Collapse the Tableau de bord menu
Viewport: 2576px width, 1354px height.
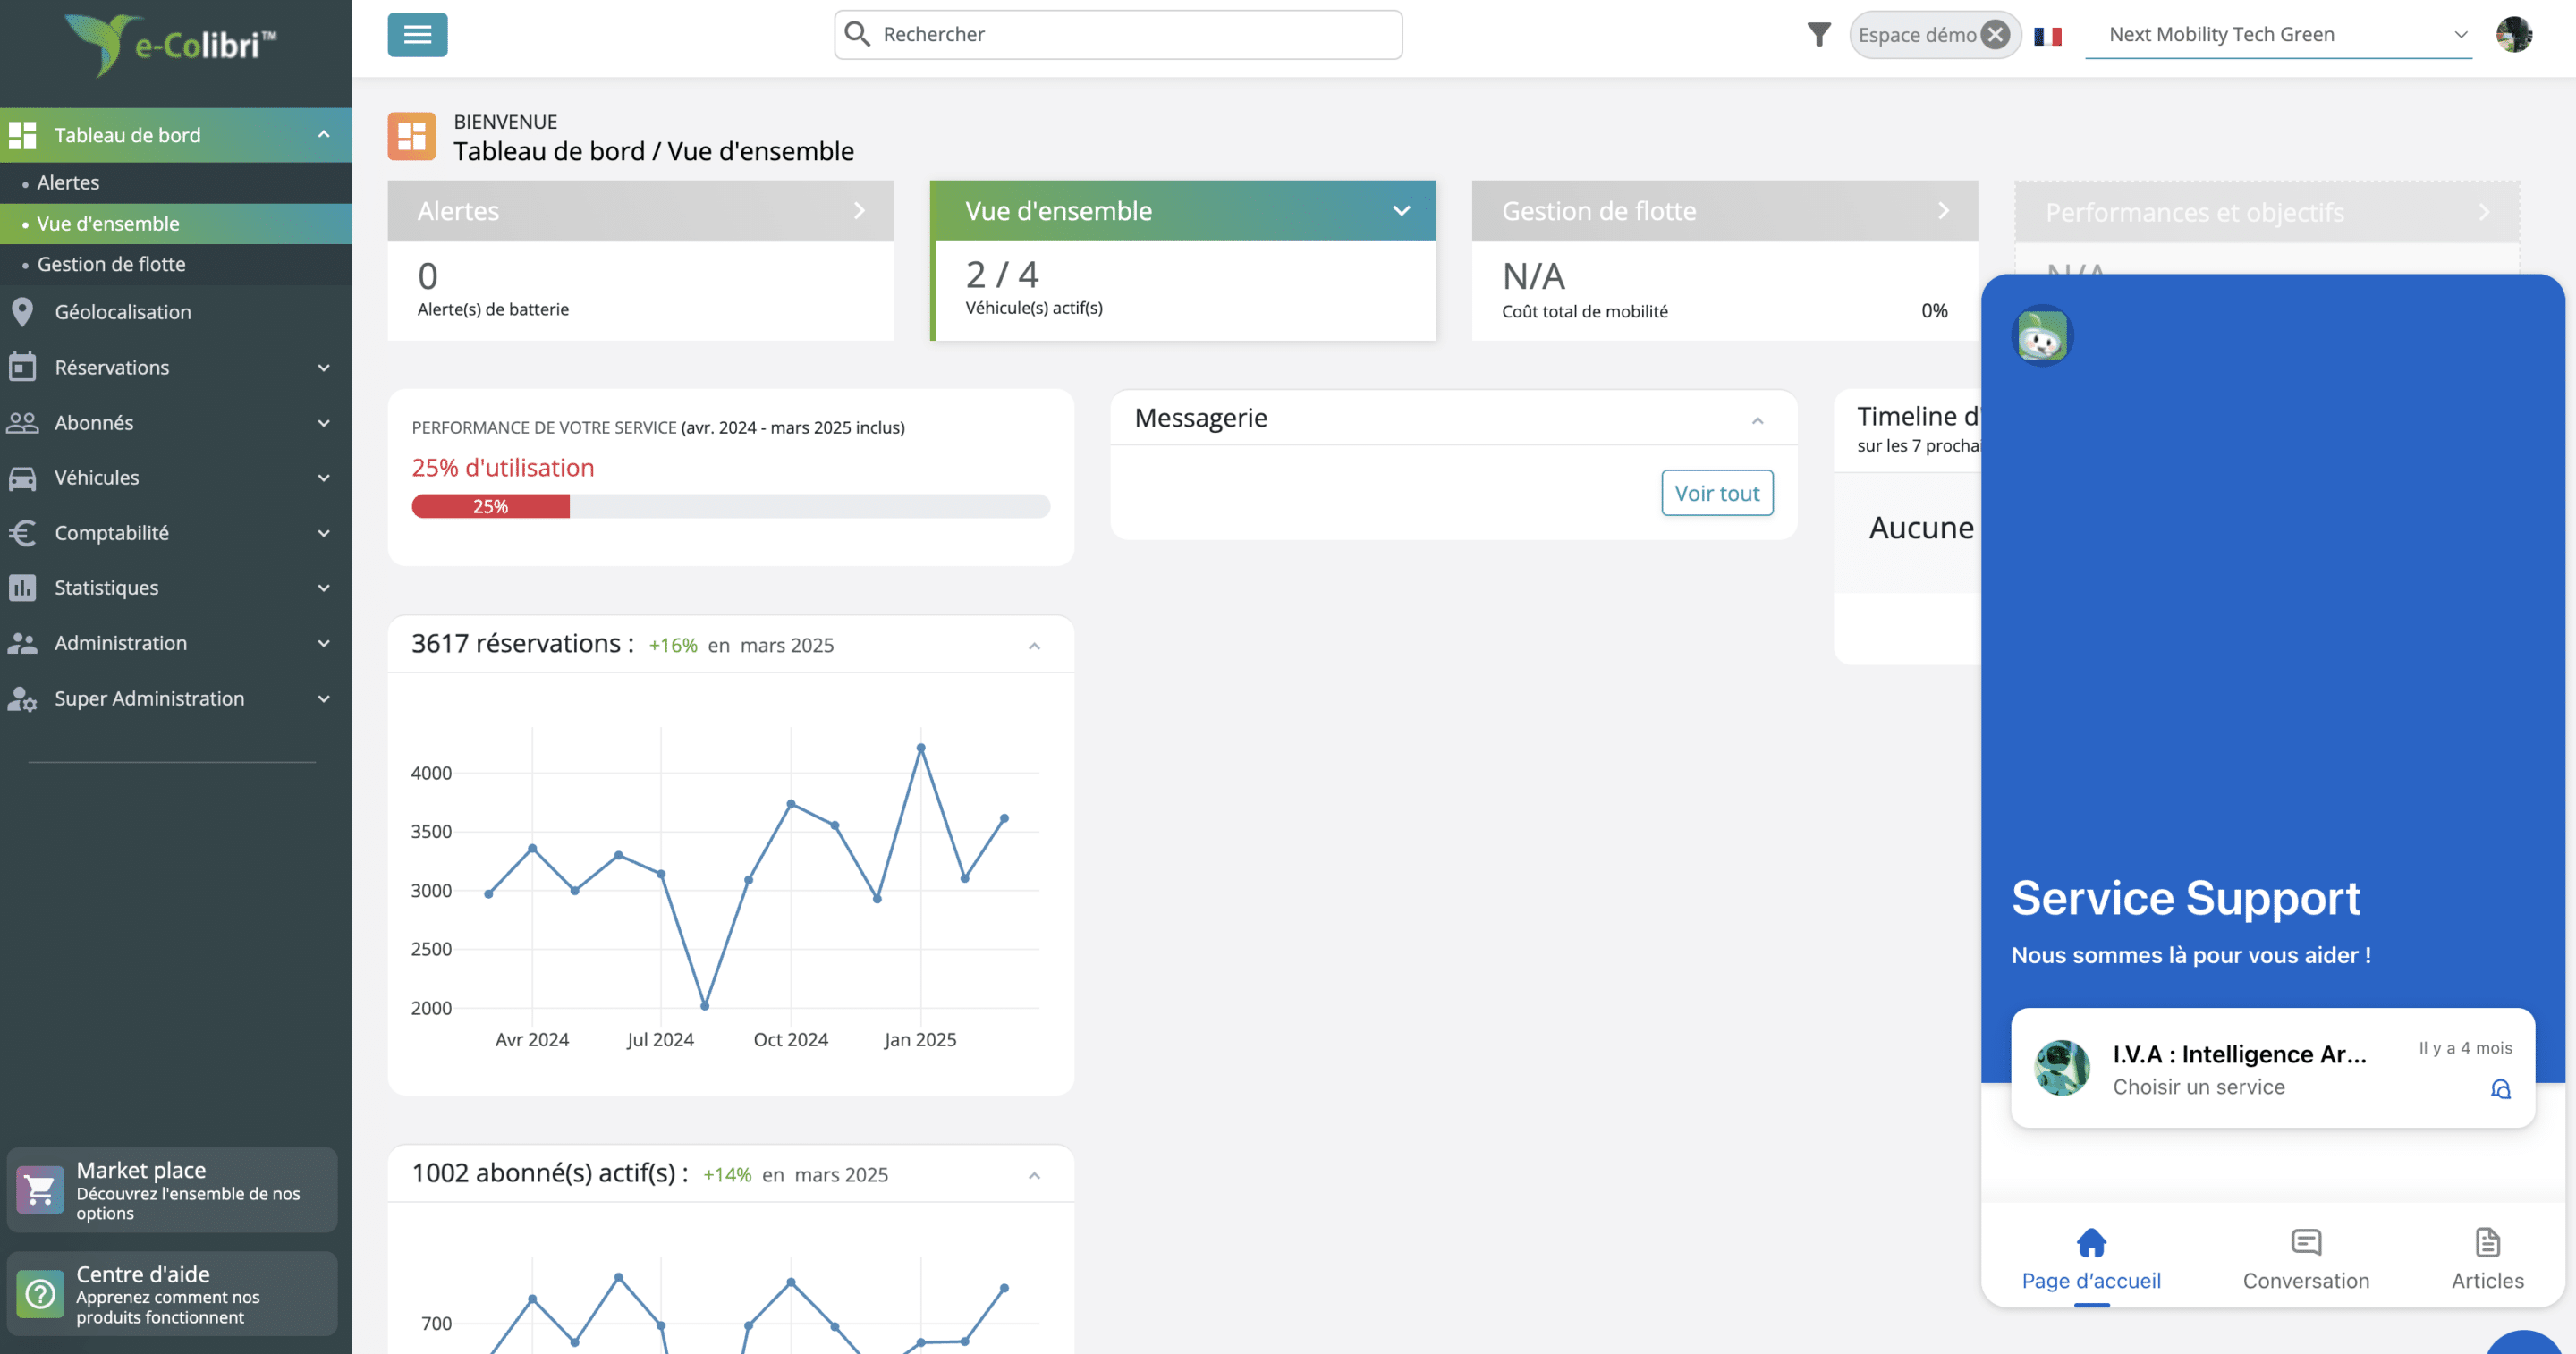(x=324, y=135)
